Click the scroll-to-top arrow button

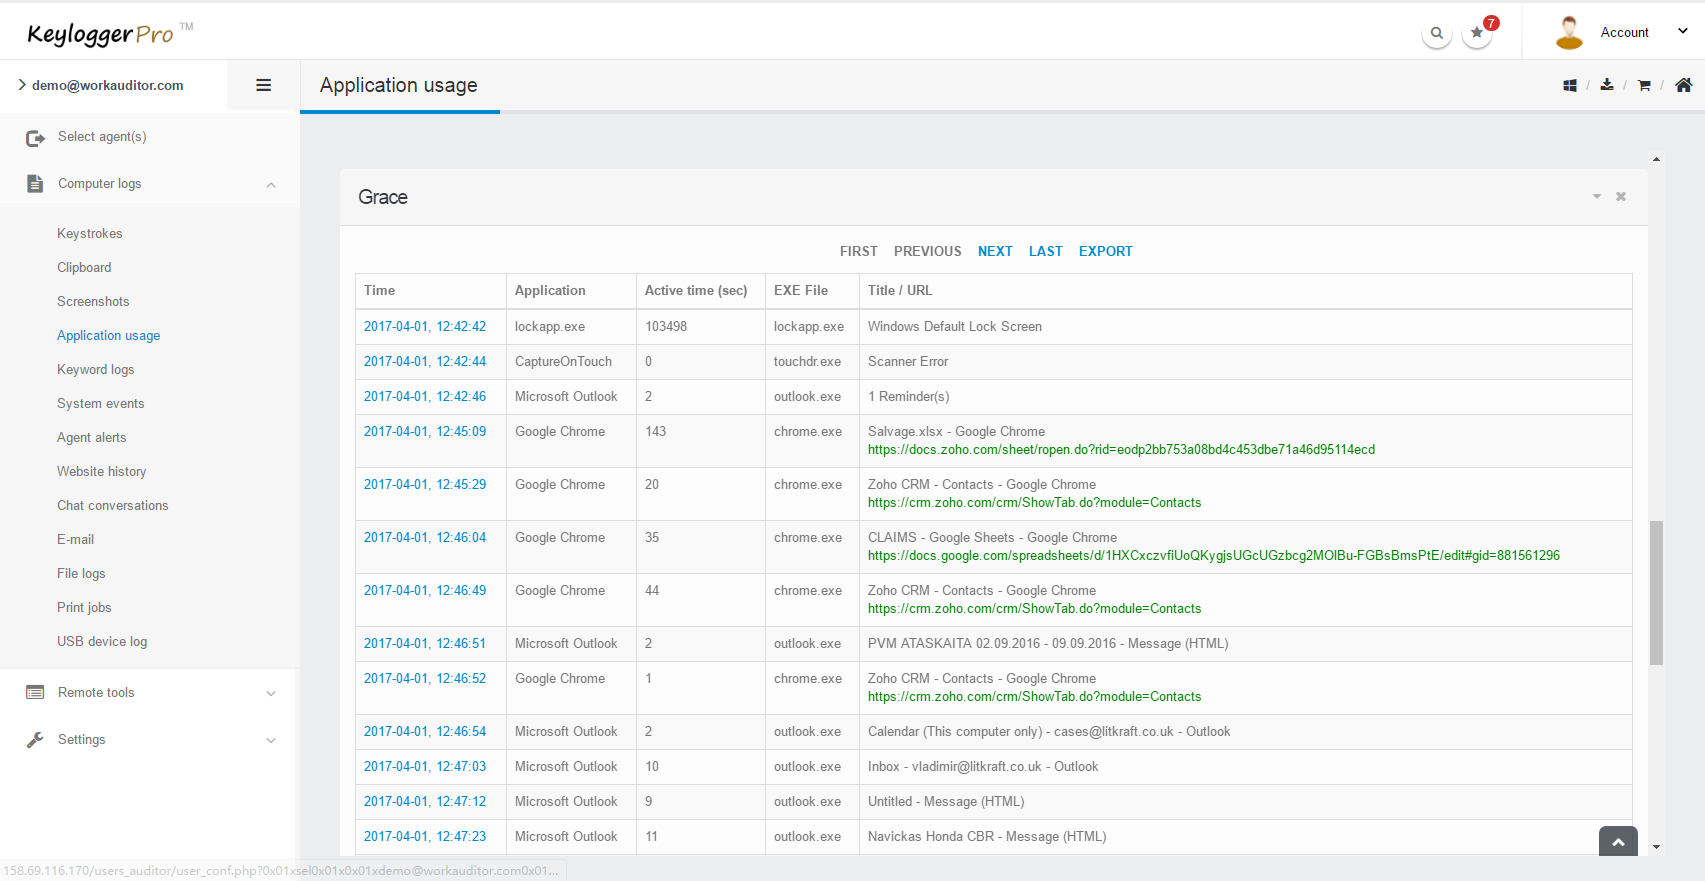(x=1618, y=842)
